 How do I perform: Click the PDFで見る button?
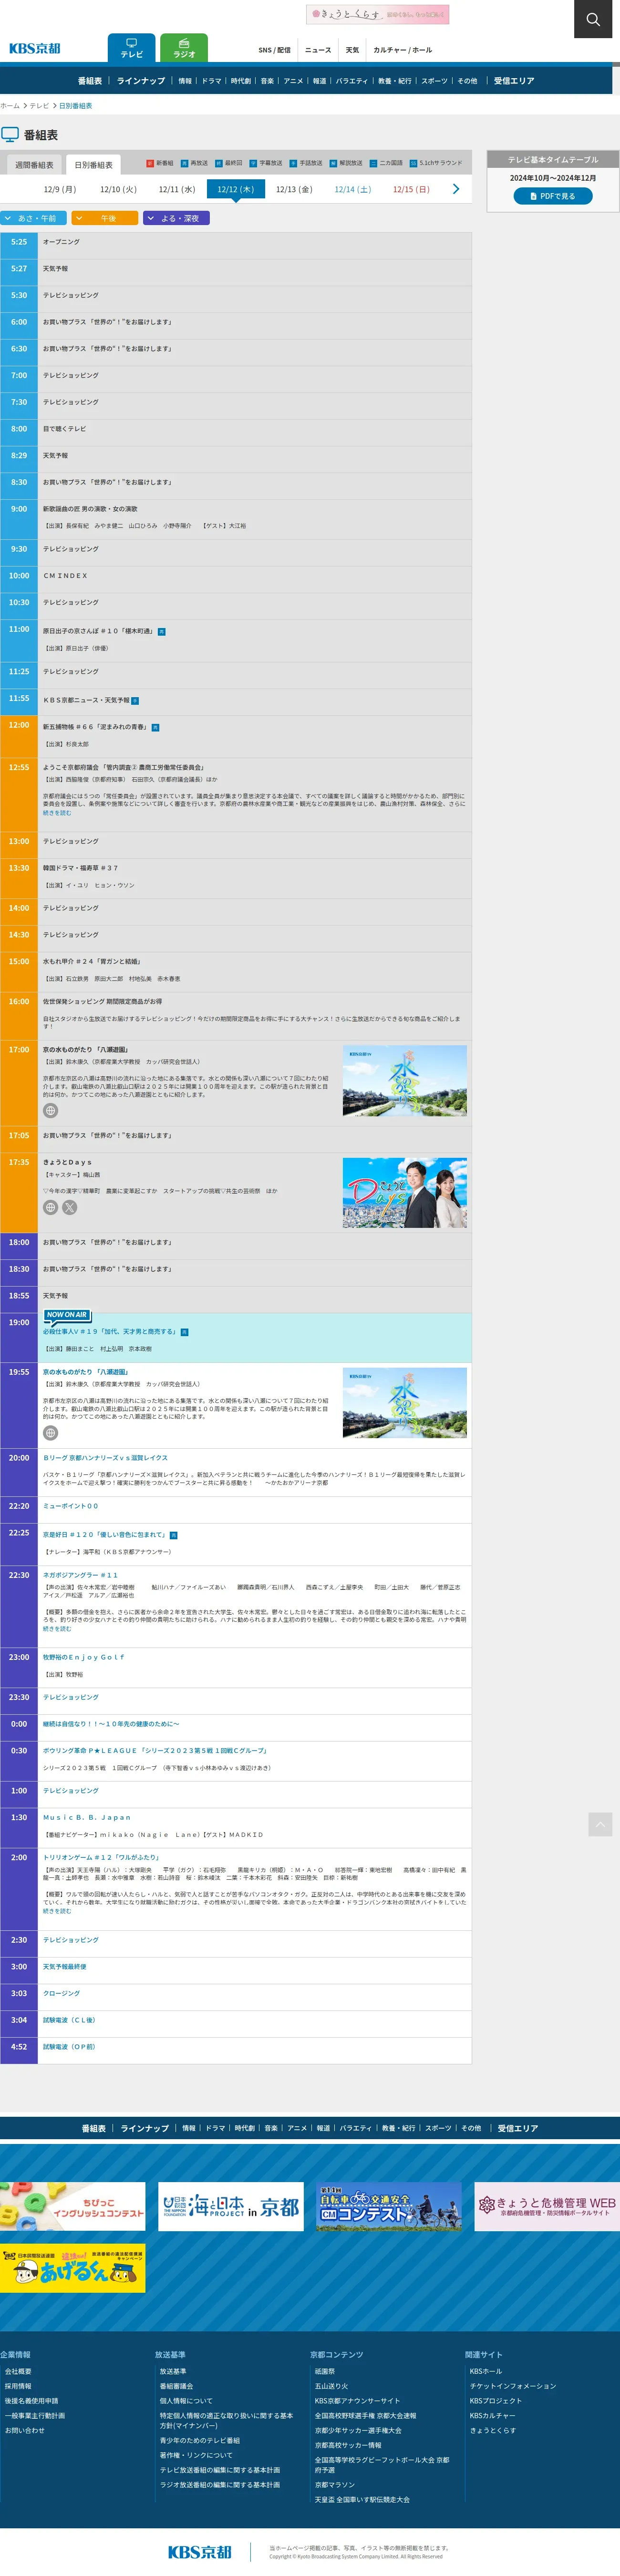click(553, 196)
